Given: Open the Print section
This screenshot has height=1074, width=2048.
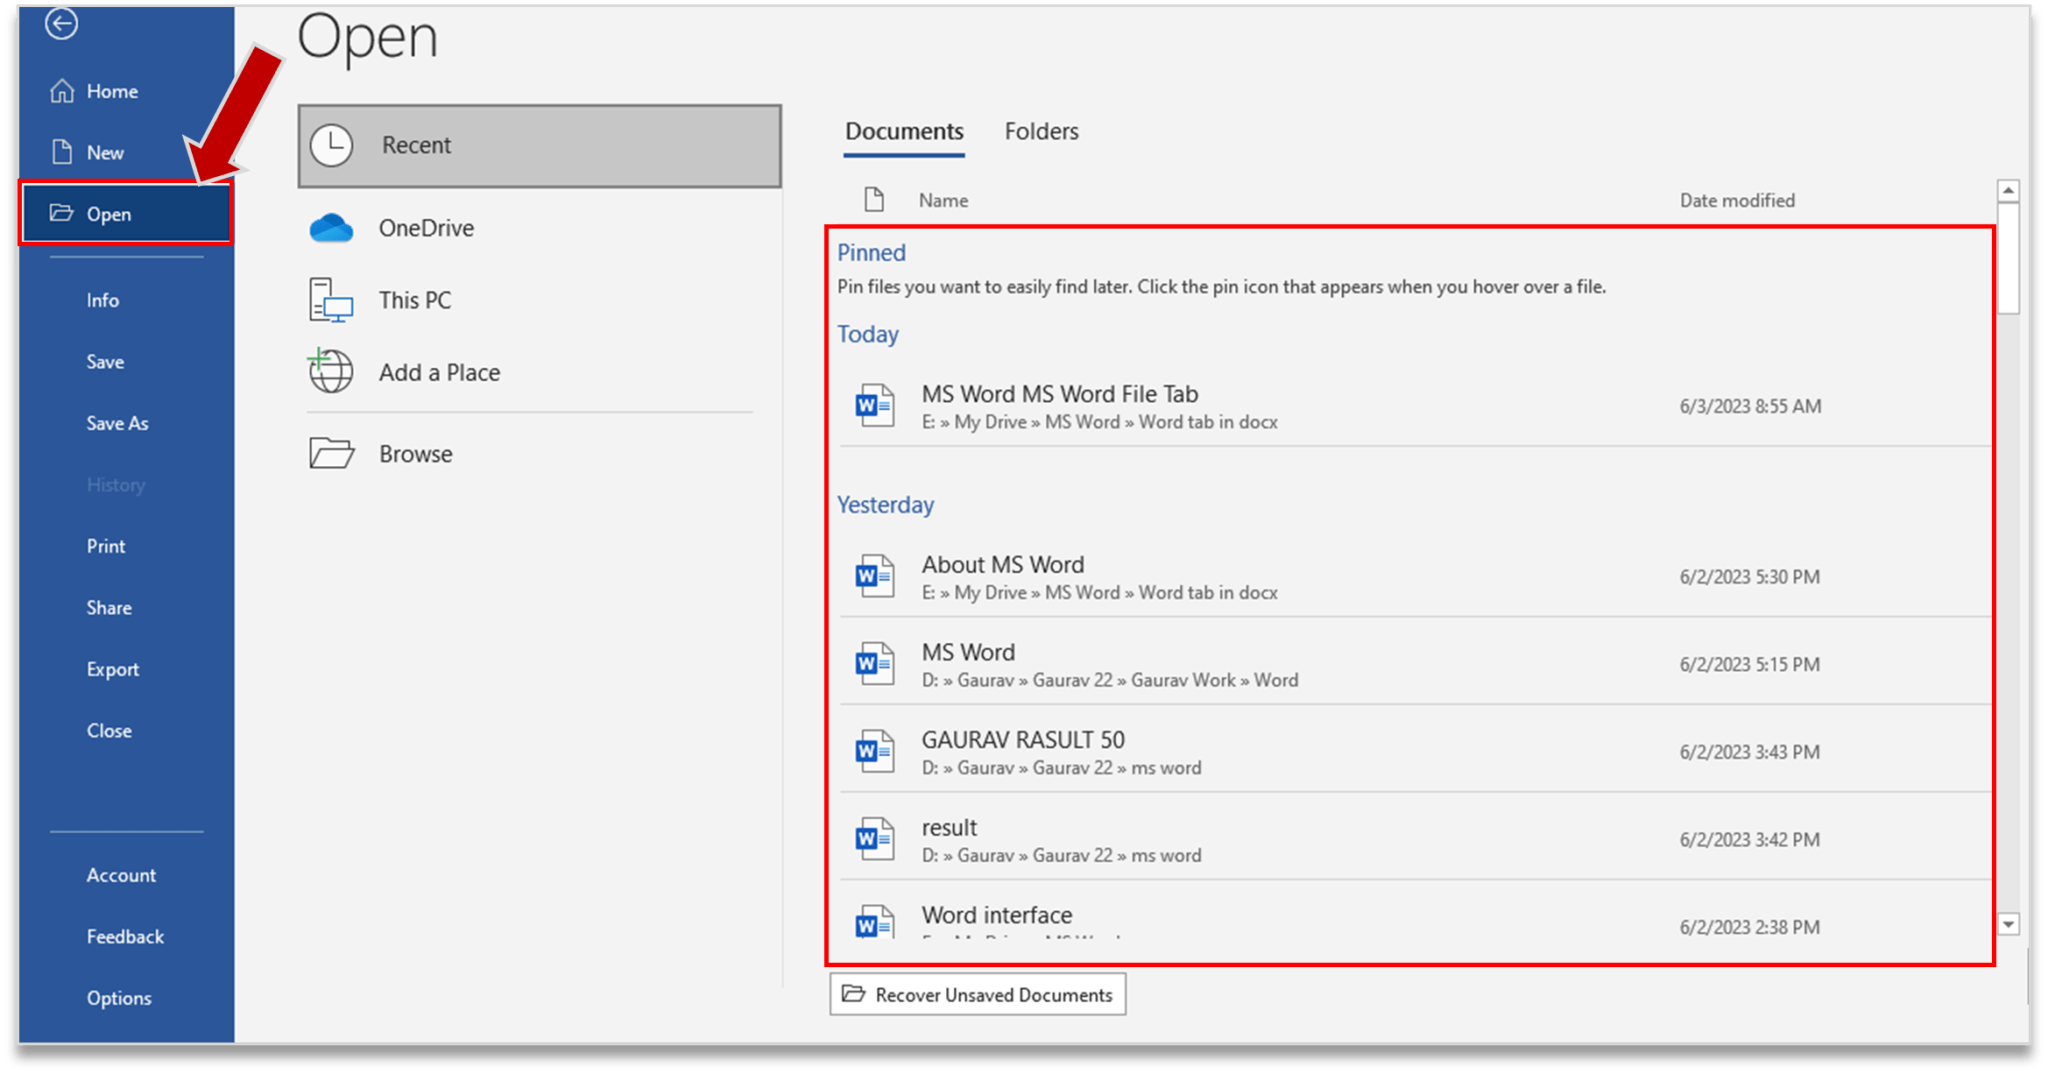Looking at the screenshot, I should click(x=126, y=546).
